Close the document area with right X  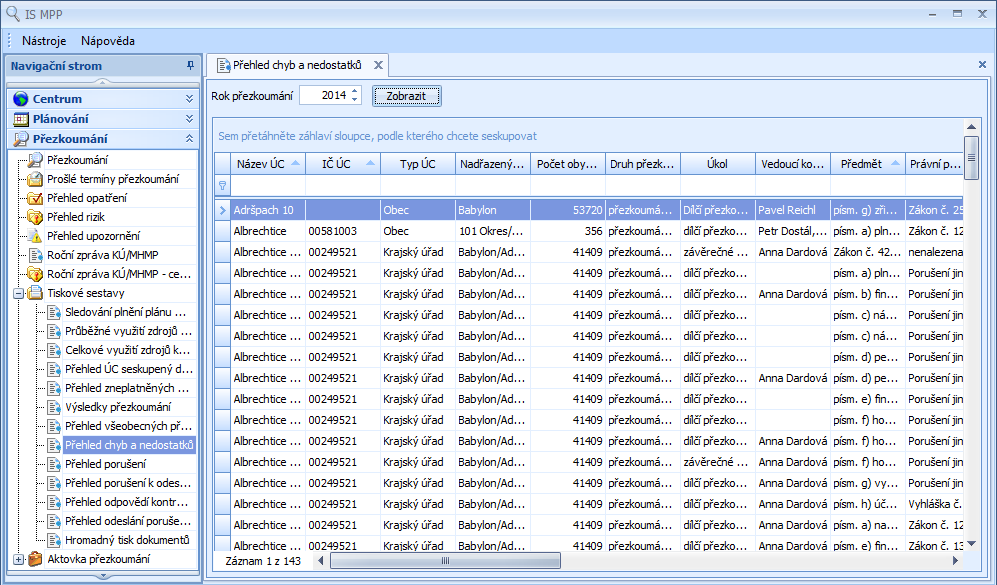point(982,64)
